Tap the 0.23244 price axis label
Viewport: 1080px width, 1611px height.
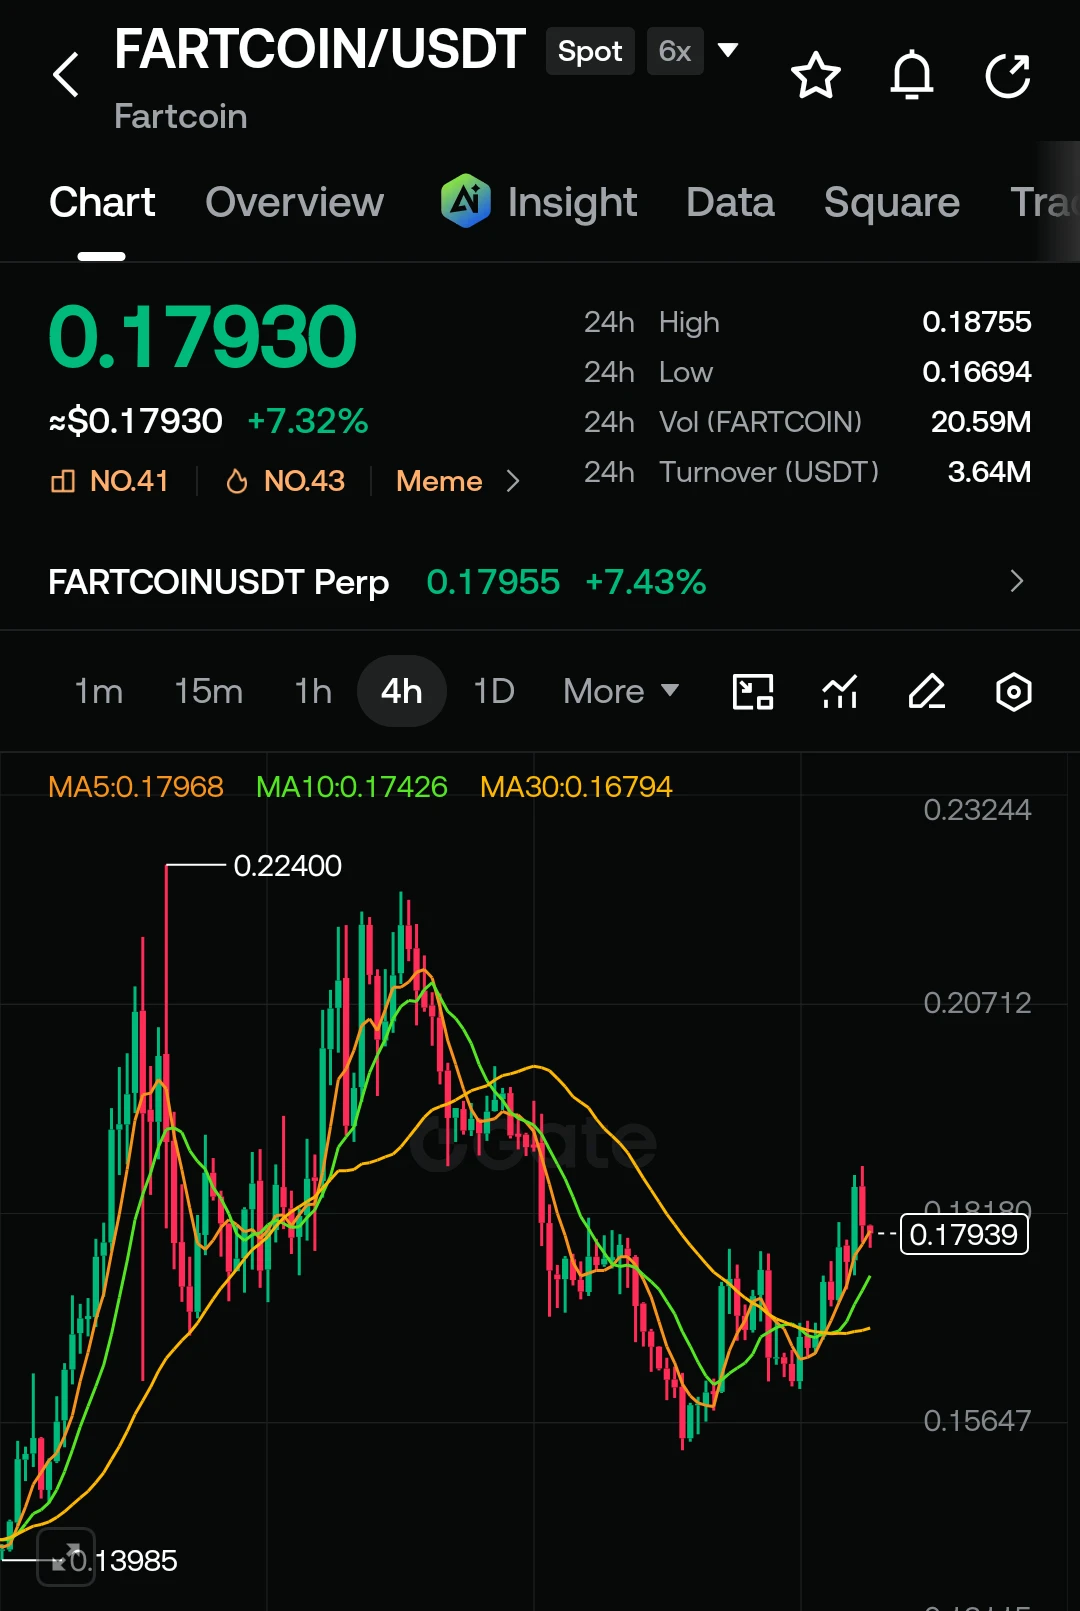pyautogui.click(x=977, y=810)
